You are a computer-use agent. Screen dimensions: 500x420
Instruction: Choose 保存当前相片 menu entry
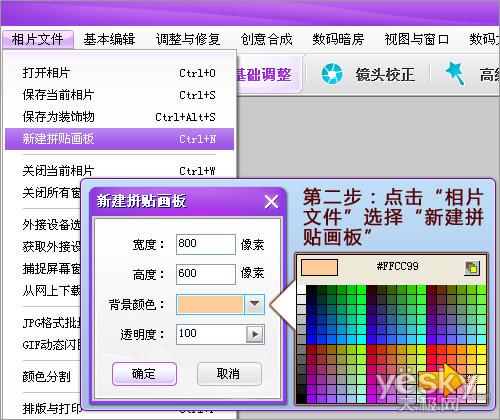(119, 95)
